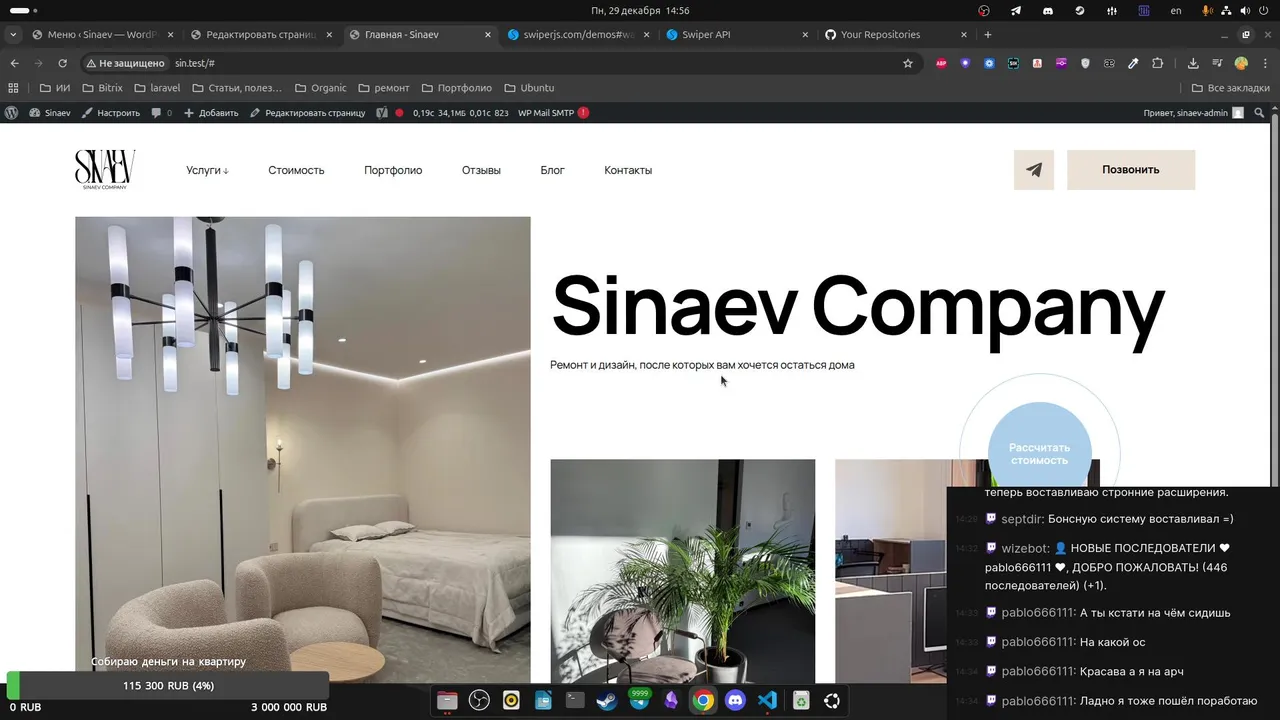
Task: Open the Chrome profile avatar
Action: [1241, 63]
